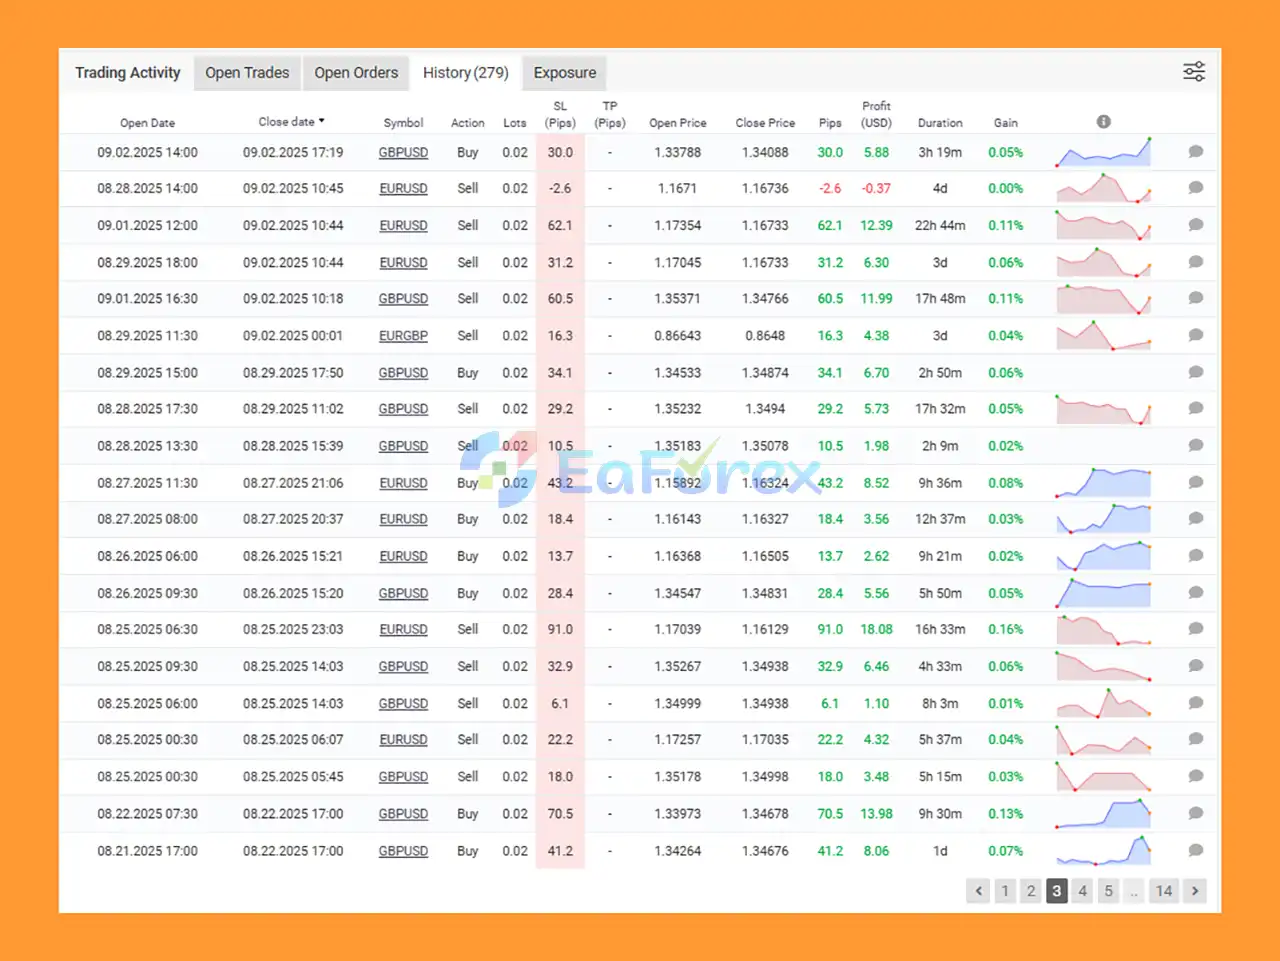Click the Open Date column header
Screen dimensions: 1280x961
point(147,123)
